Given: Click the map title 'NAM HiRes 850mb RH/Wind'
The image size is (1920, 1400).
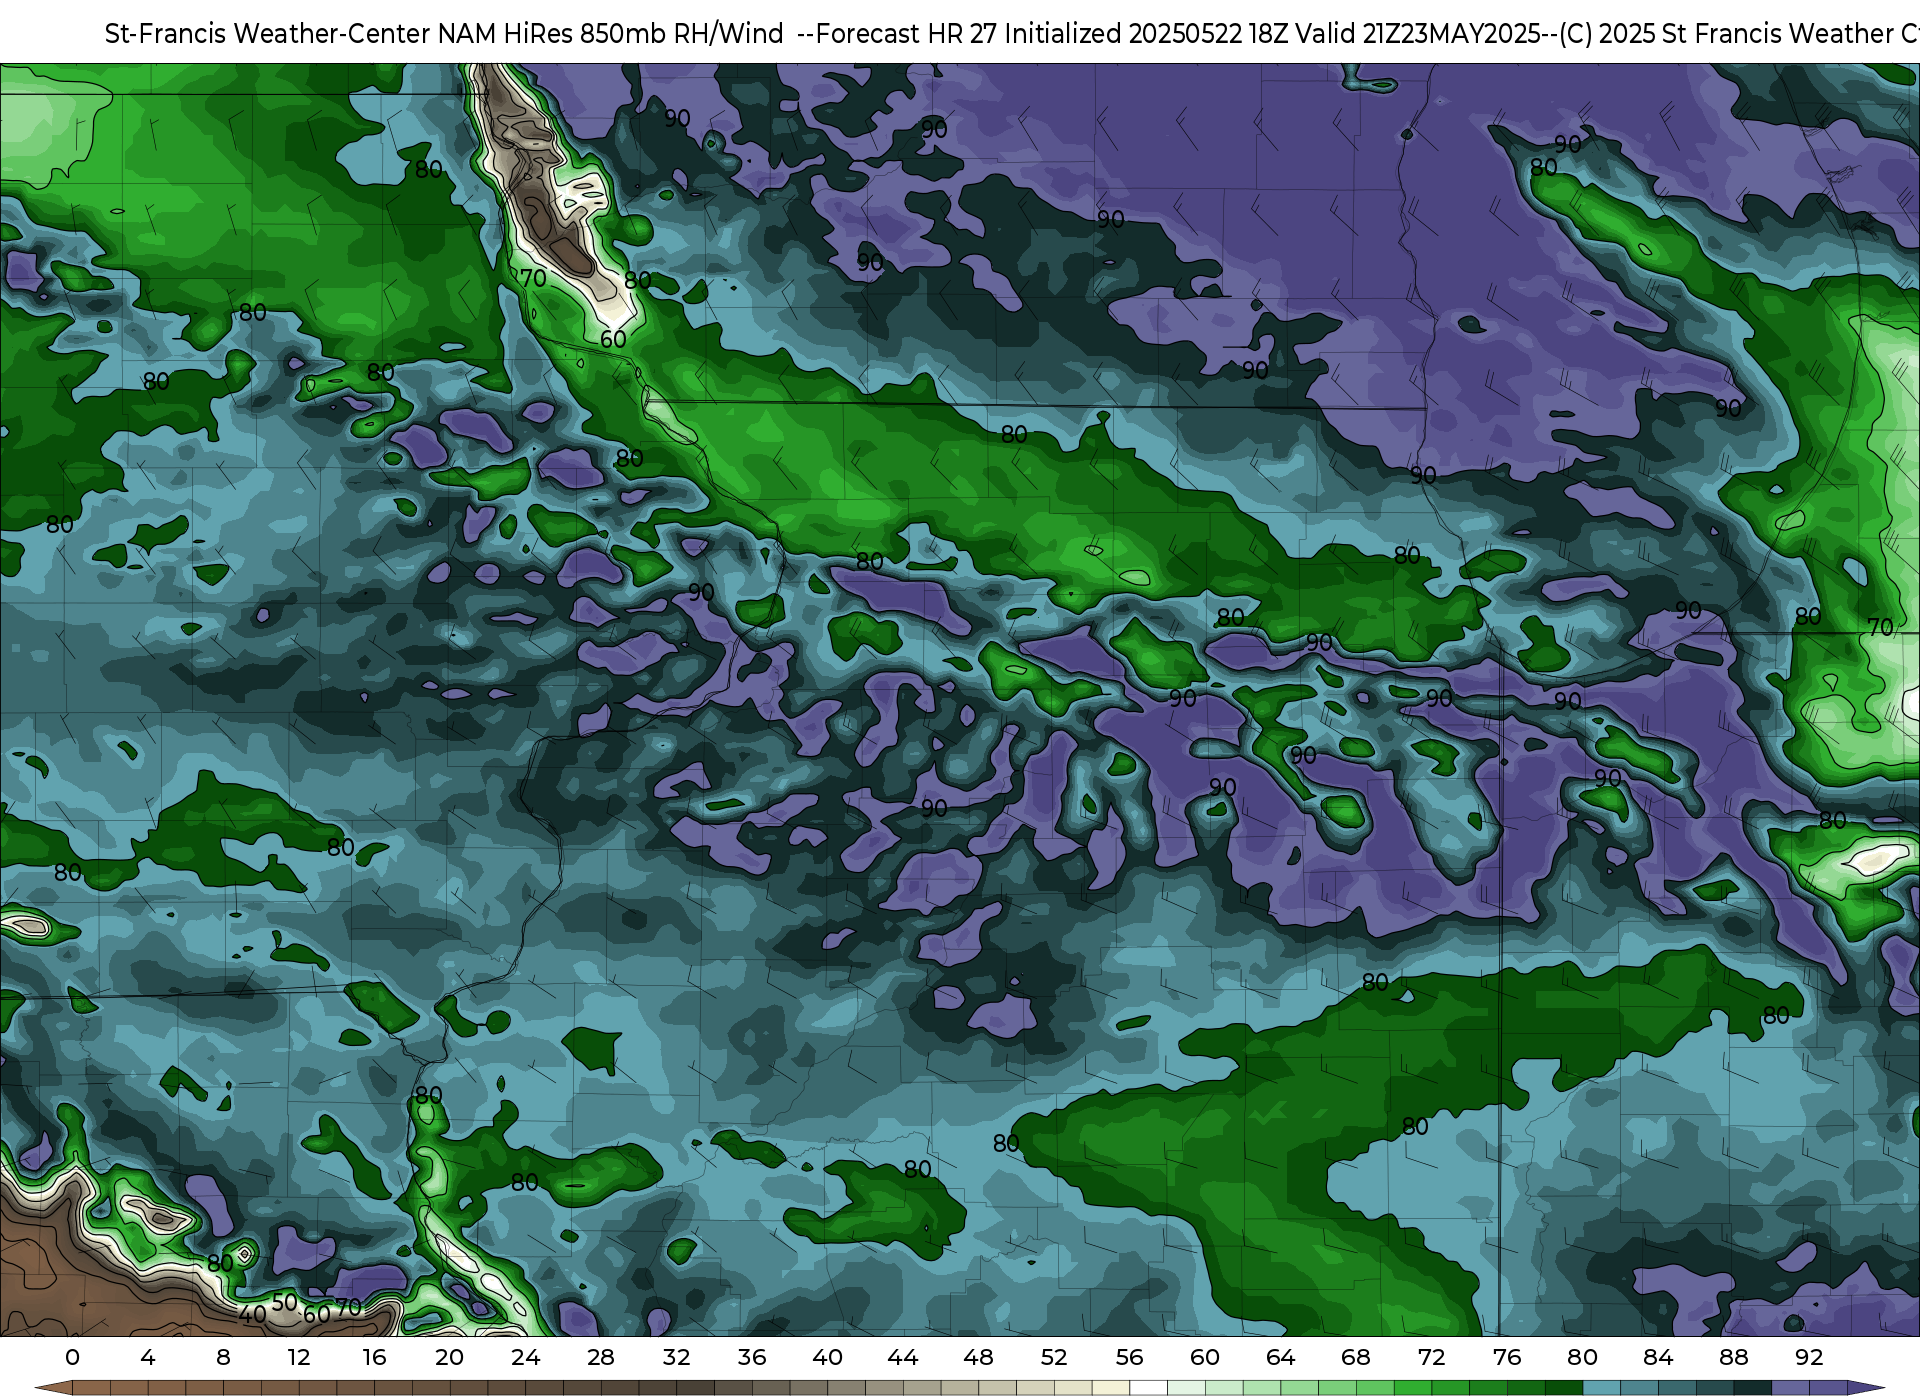Looking at the screenshot, I should pos(611,34).
